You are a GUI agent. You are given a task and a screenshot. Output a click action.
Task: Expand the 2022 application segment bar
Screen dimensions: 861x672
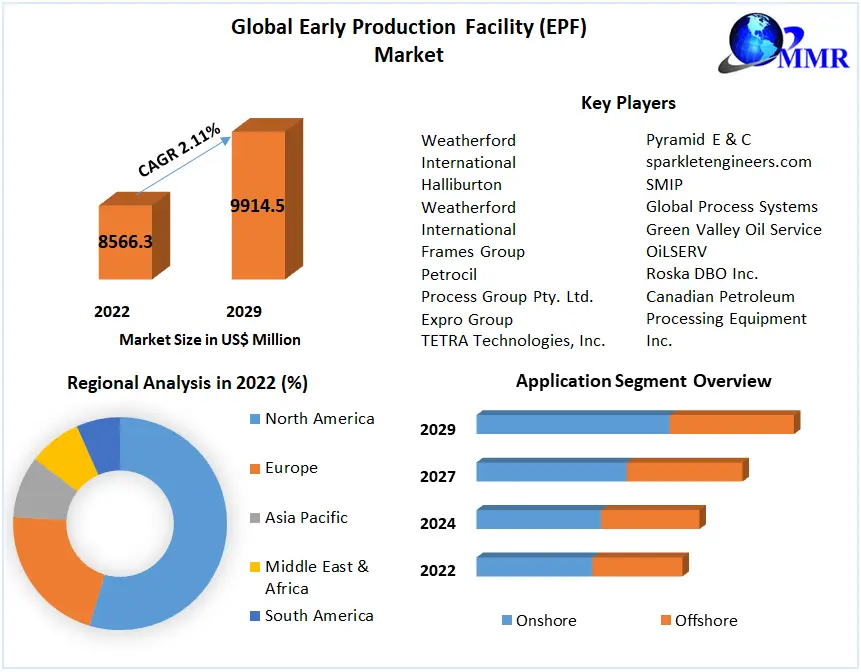click(x=580, y=564)
